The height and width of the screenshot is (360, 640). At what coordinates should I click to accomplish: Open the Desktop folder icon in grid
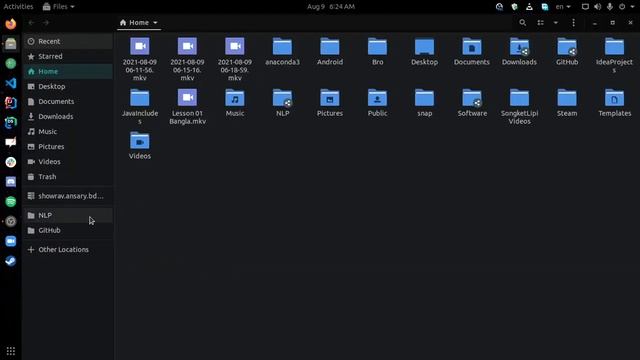click(424, 51)
